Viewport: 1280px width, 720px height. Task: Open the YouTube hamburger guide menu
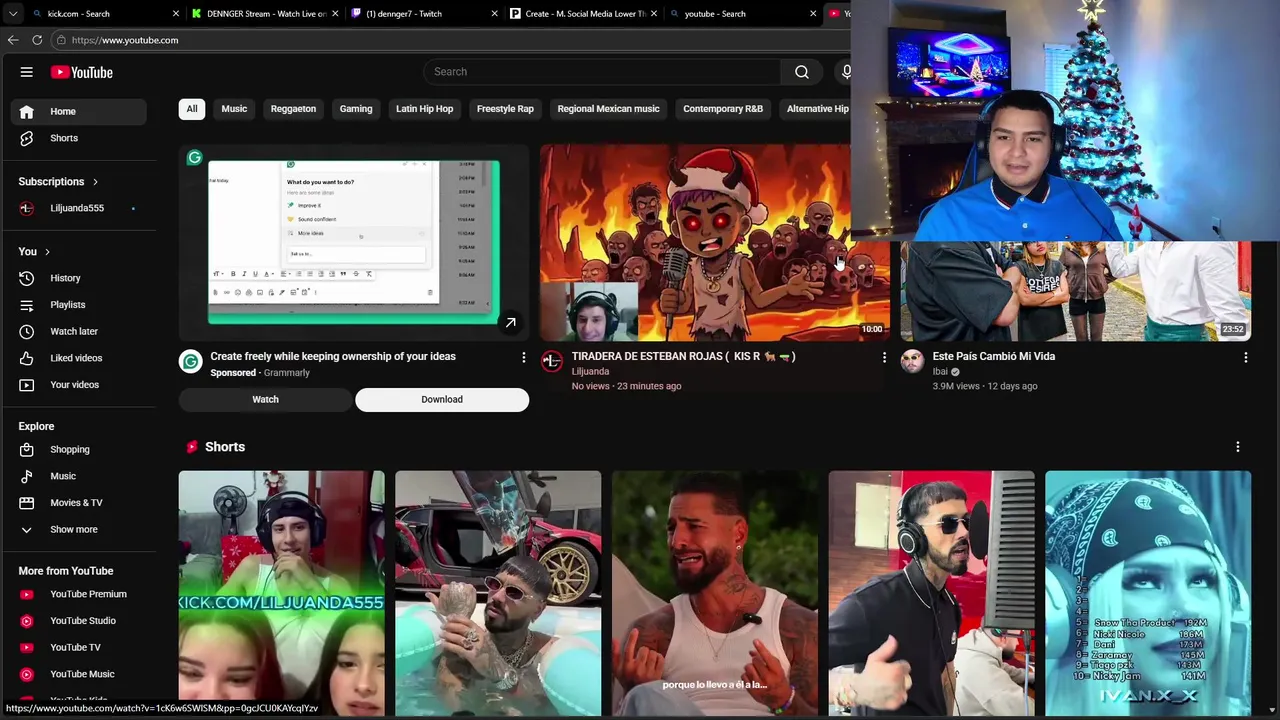27,72
